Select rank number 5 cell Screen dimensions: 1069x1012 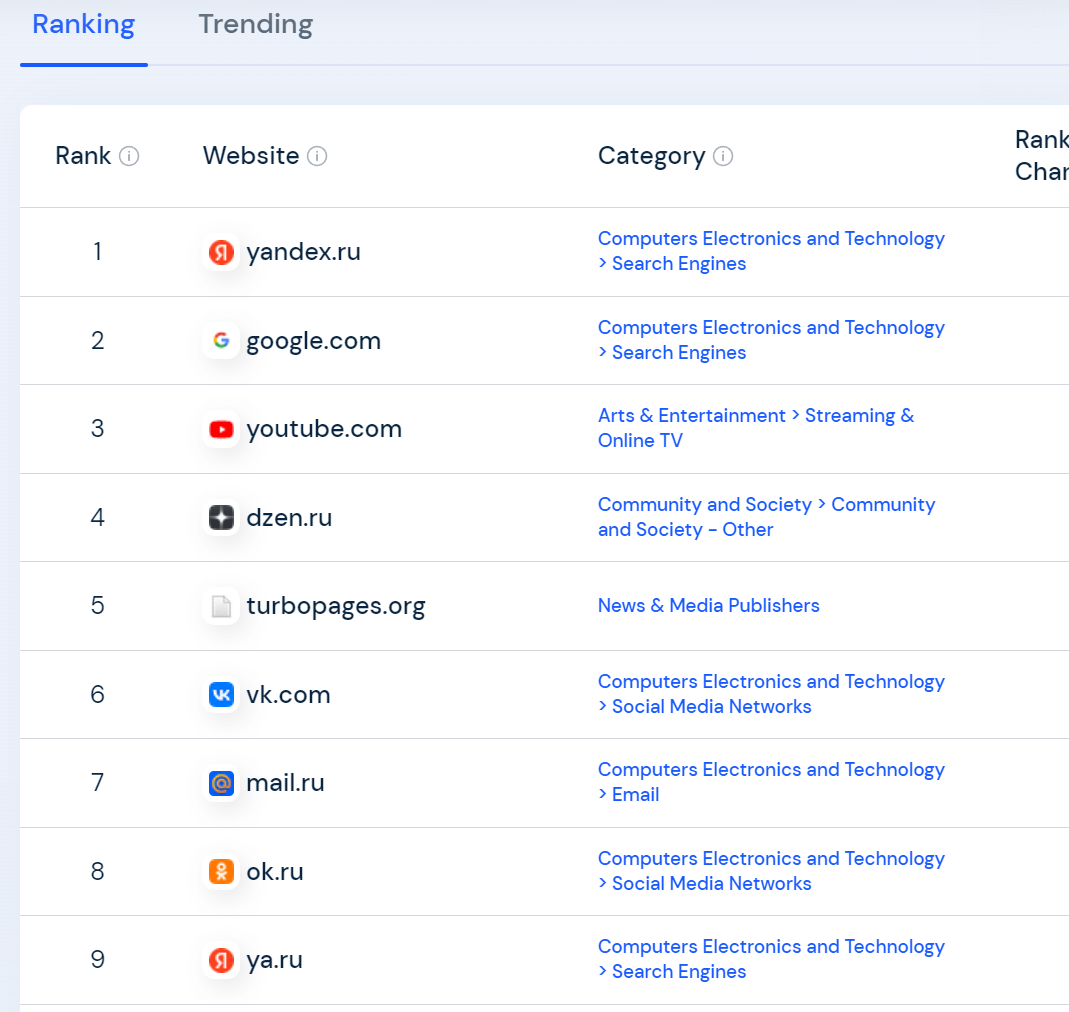click(x=97, y=606)
